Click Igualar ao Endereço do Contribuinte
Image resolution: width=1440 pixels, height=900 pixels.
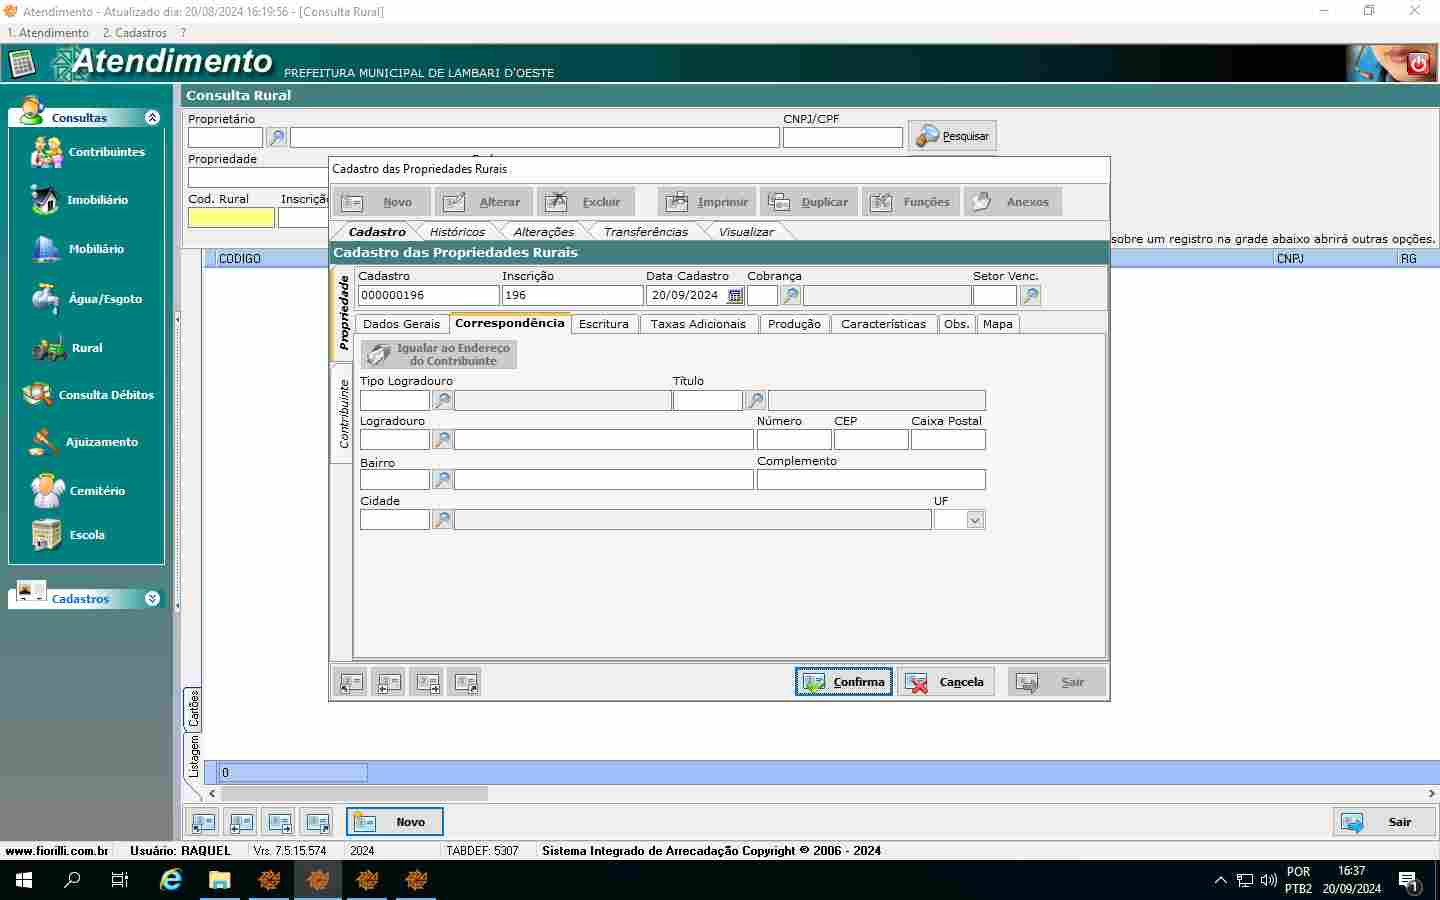pyautogui.click(x=439, y=355)
